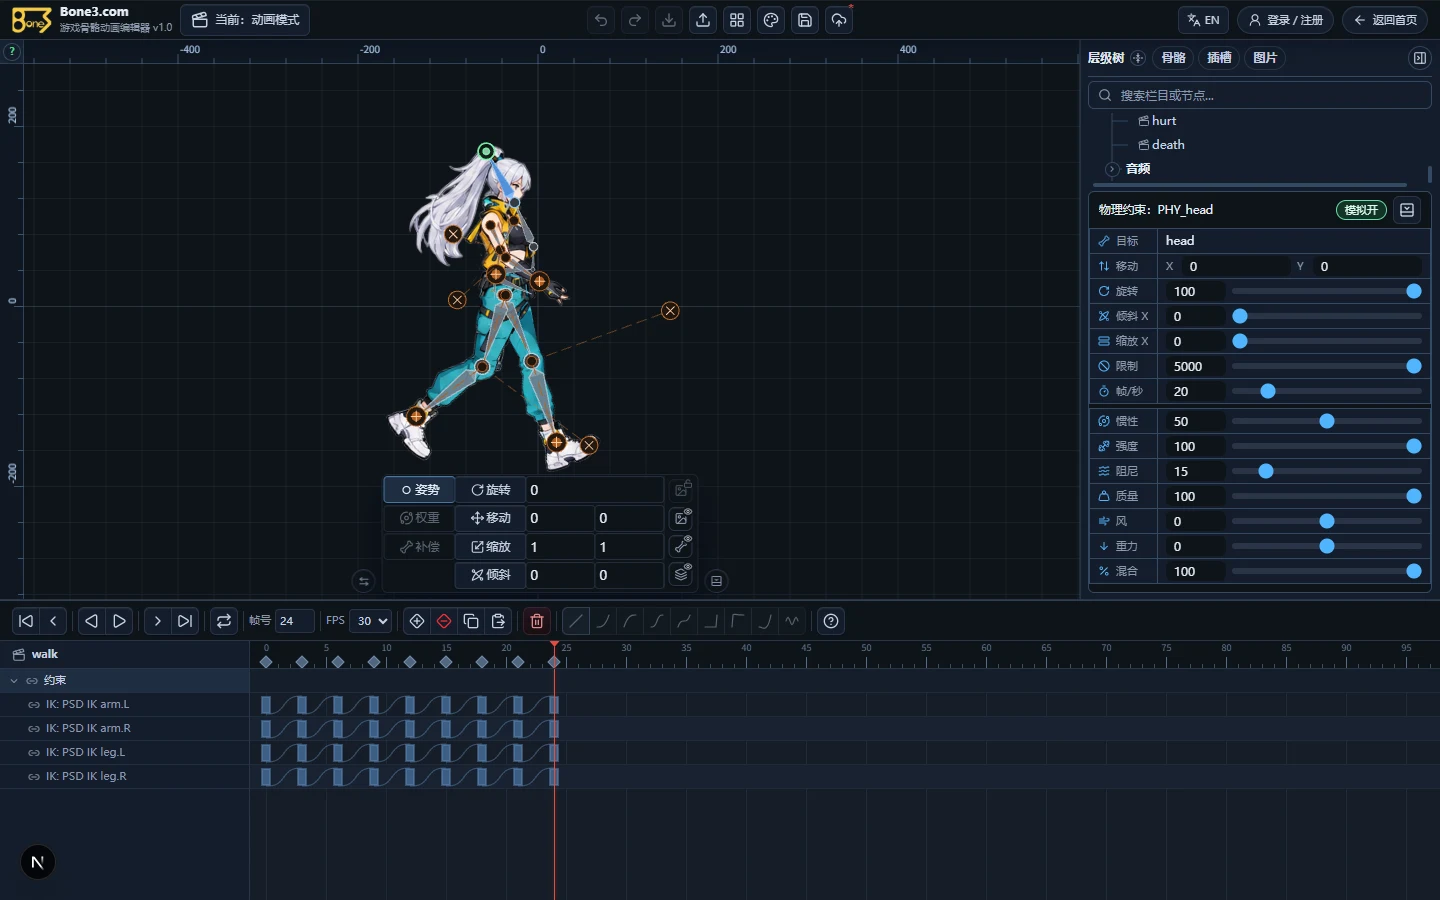This screenshot has height=900, width=1440.
Task: Click the insert keyframe diamond icon
Action: [417, 621]
